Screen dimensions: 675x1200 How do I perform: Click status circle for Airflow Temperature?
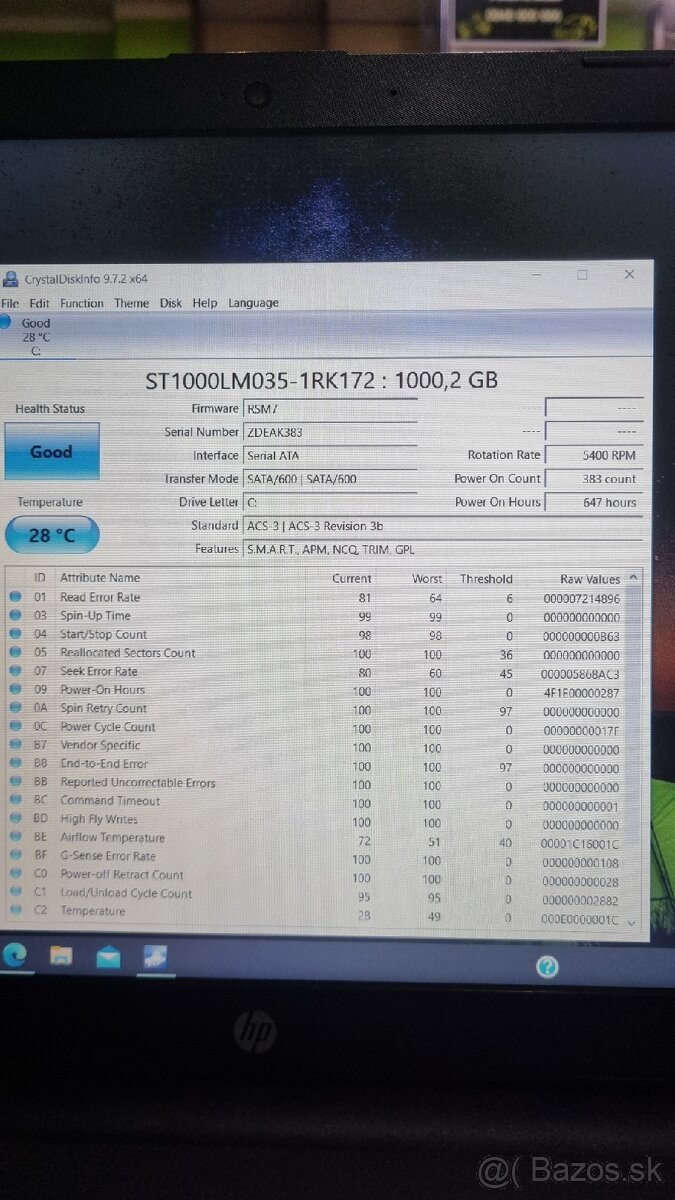pos(15,838)
